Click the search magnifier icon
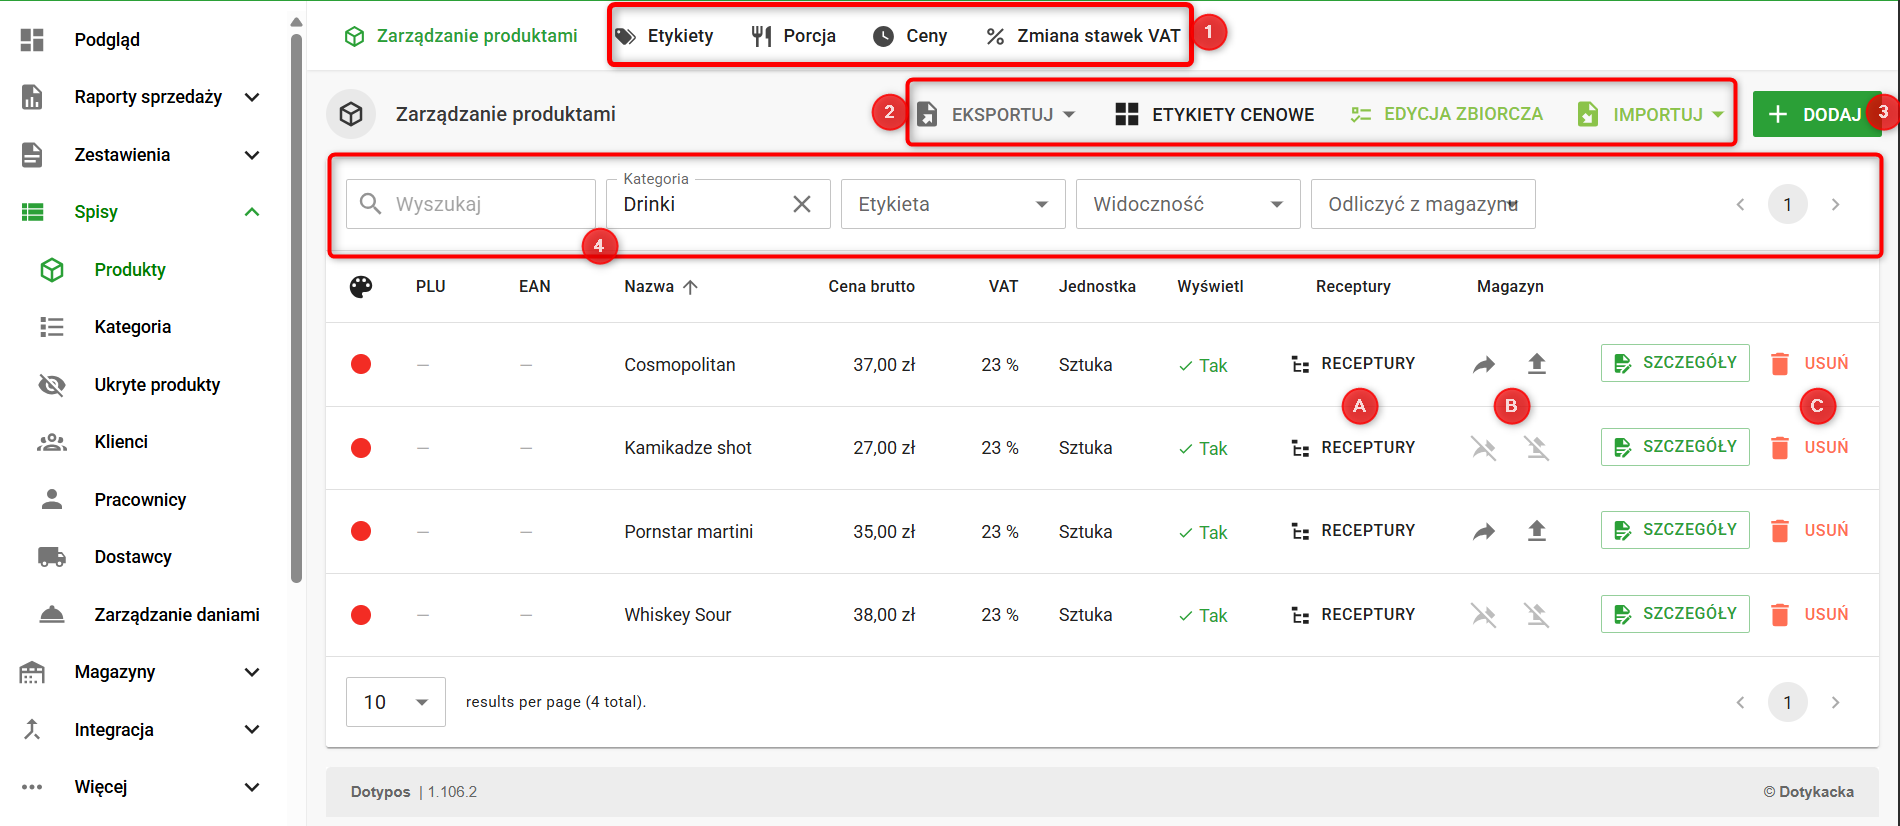The image size is (1900, 826). coord(370,204)
